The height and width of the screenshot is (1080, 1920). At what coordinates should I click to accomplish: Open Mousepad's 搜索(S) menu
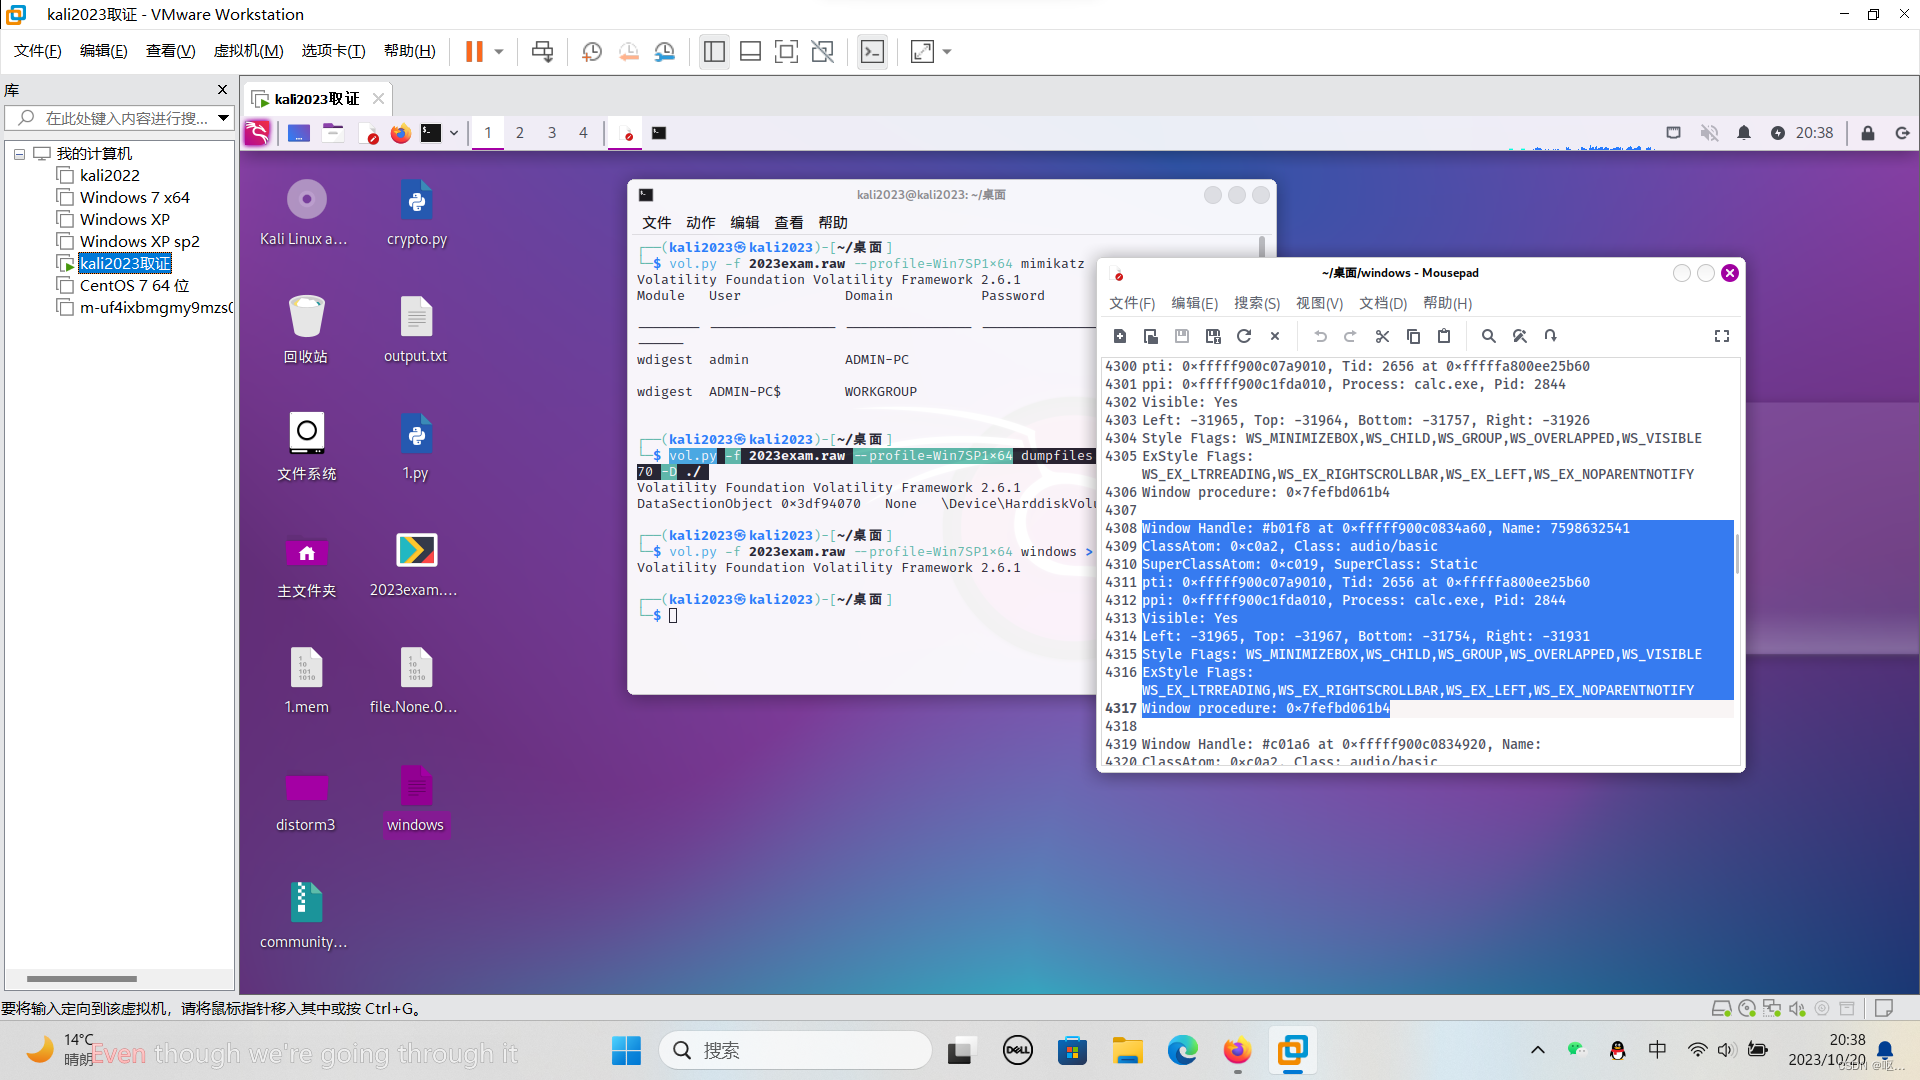pos(1256,303)
